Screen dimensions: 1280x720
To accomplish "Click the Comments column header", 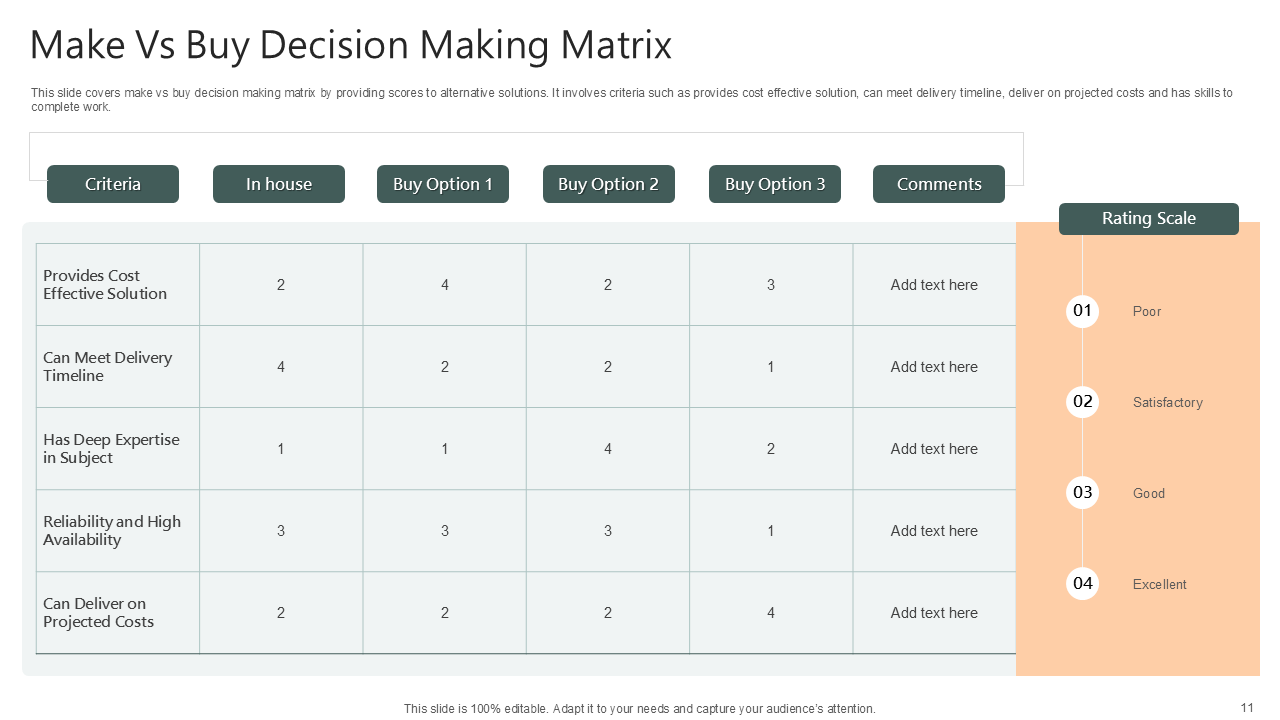I will point(939,184).
